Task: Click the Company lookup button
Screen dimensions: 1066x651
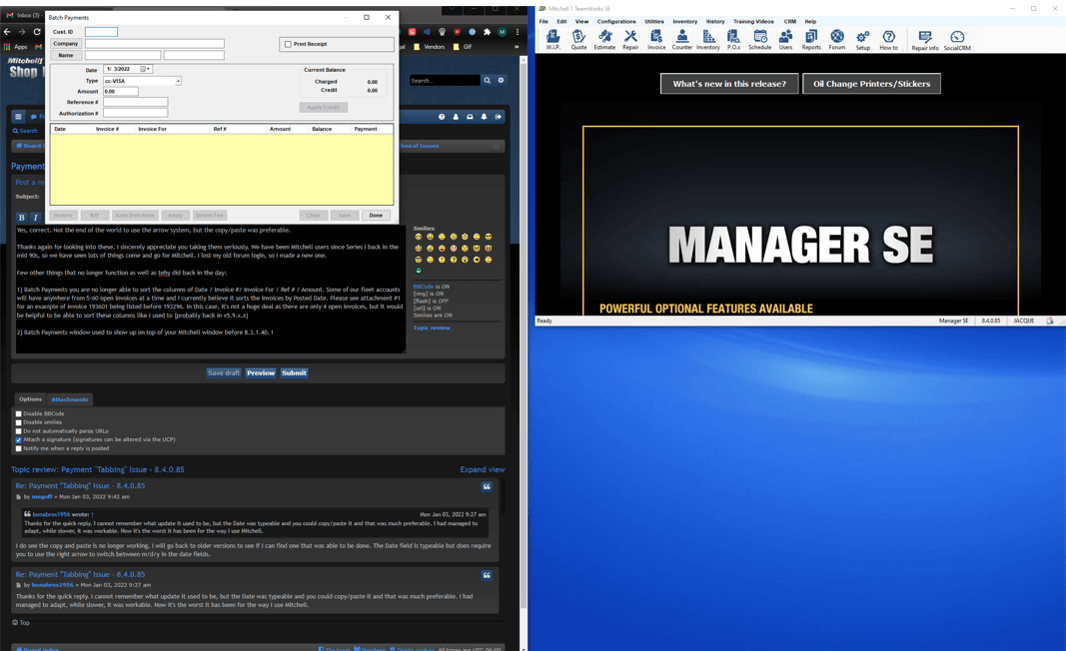Action: point(65,43)
